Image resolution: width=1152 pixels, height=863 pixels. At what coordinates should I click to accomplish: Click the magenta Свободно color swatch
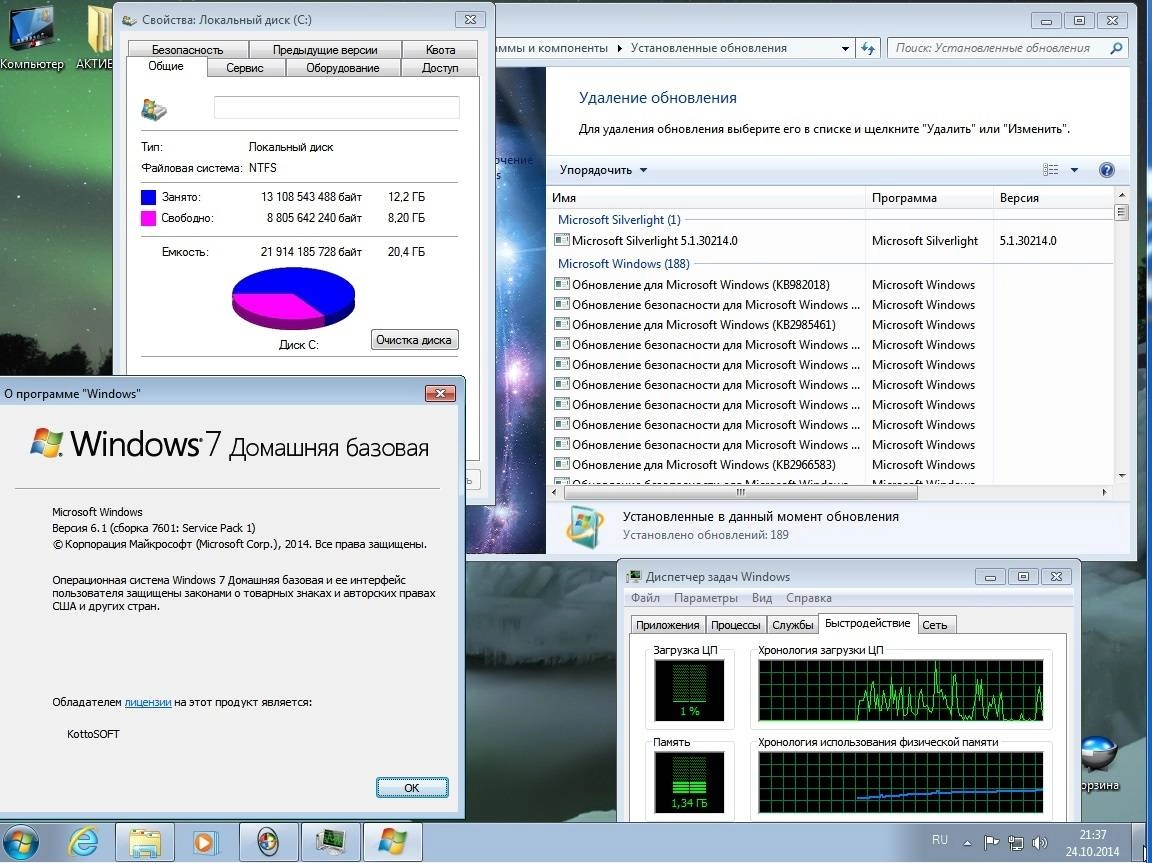coord(148,218)
